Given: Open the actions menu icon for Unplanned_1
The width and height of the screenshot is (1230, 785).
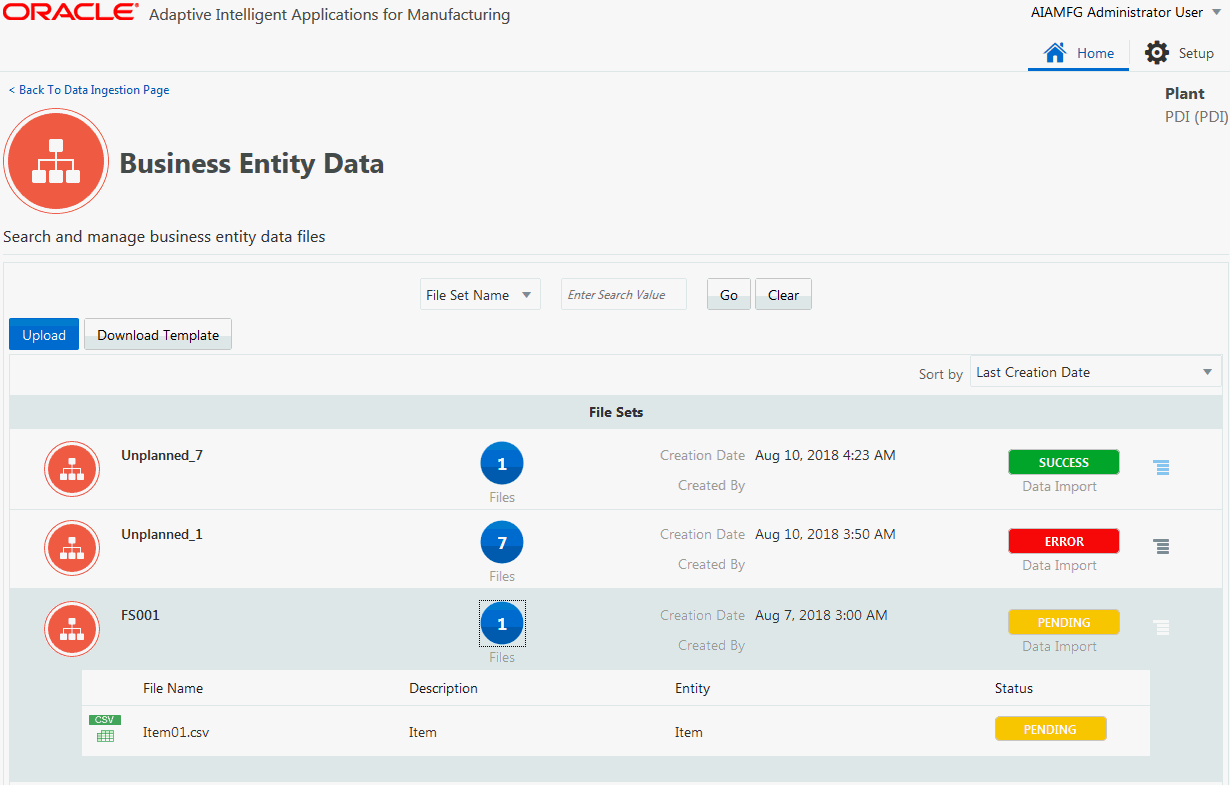Looking at the screenshot, I should [1161, 546].
